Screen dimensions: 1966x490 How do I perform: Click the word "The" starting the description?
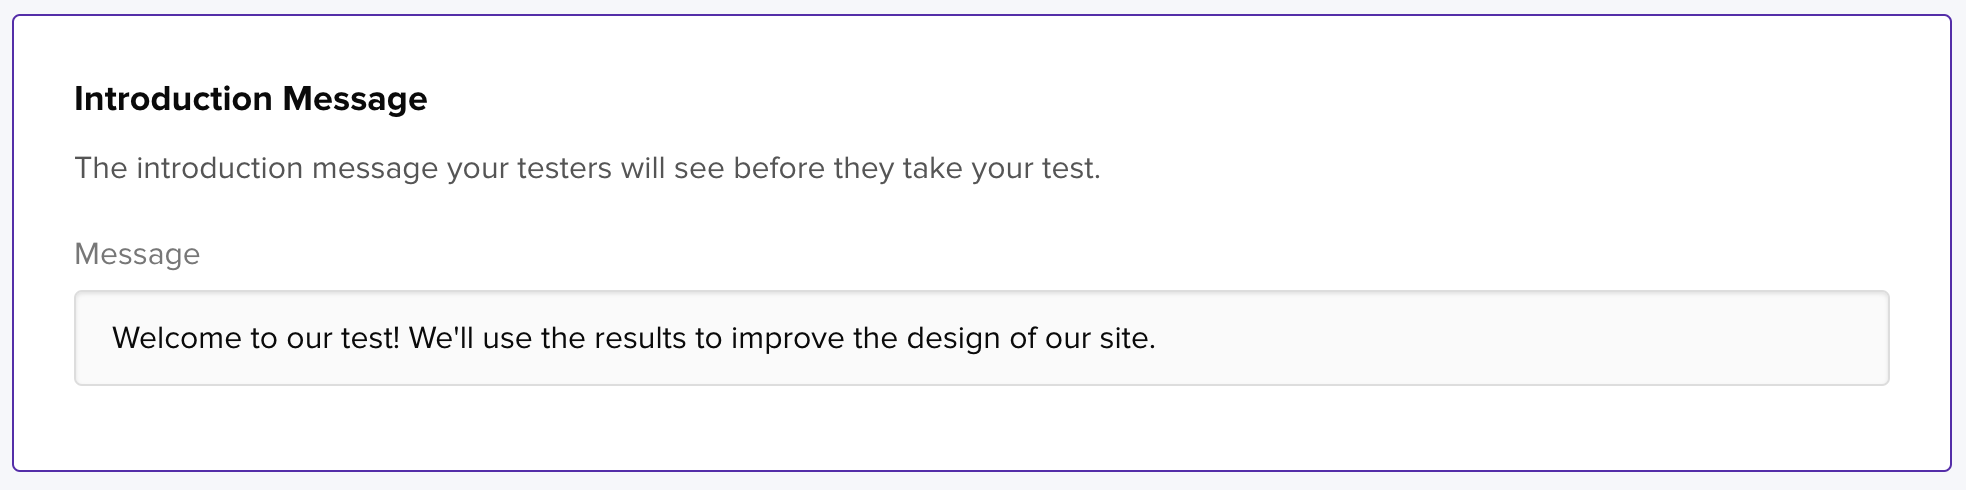click(x=101, y=168)
